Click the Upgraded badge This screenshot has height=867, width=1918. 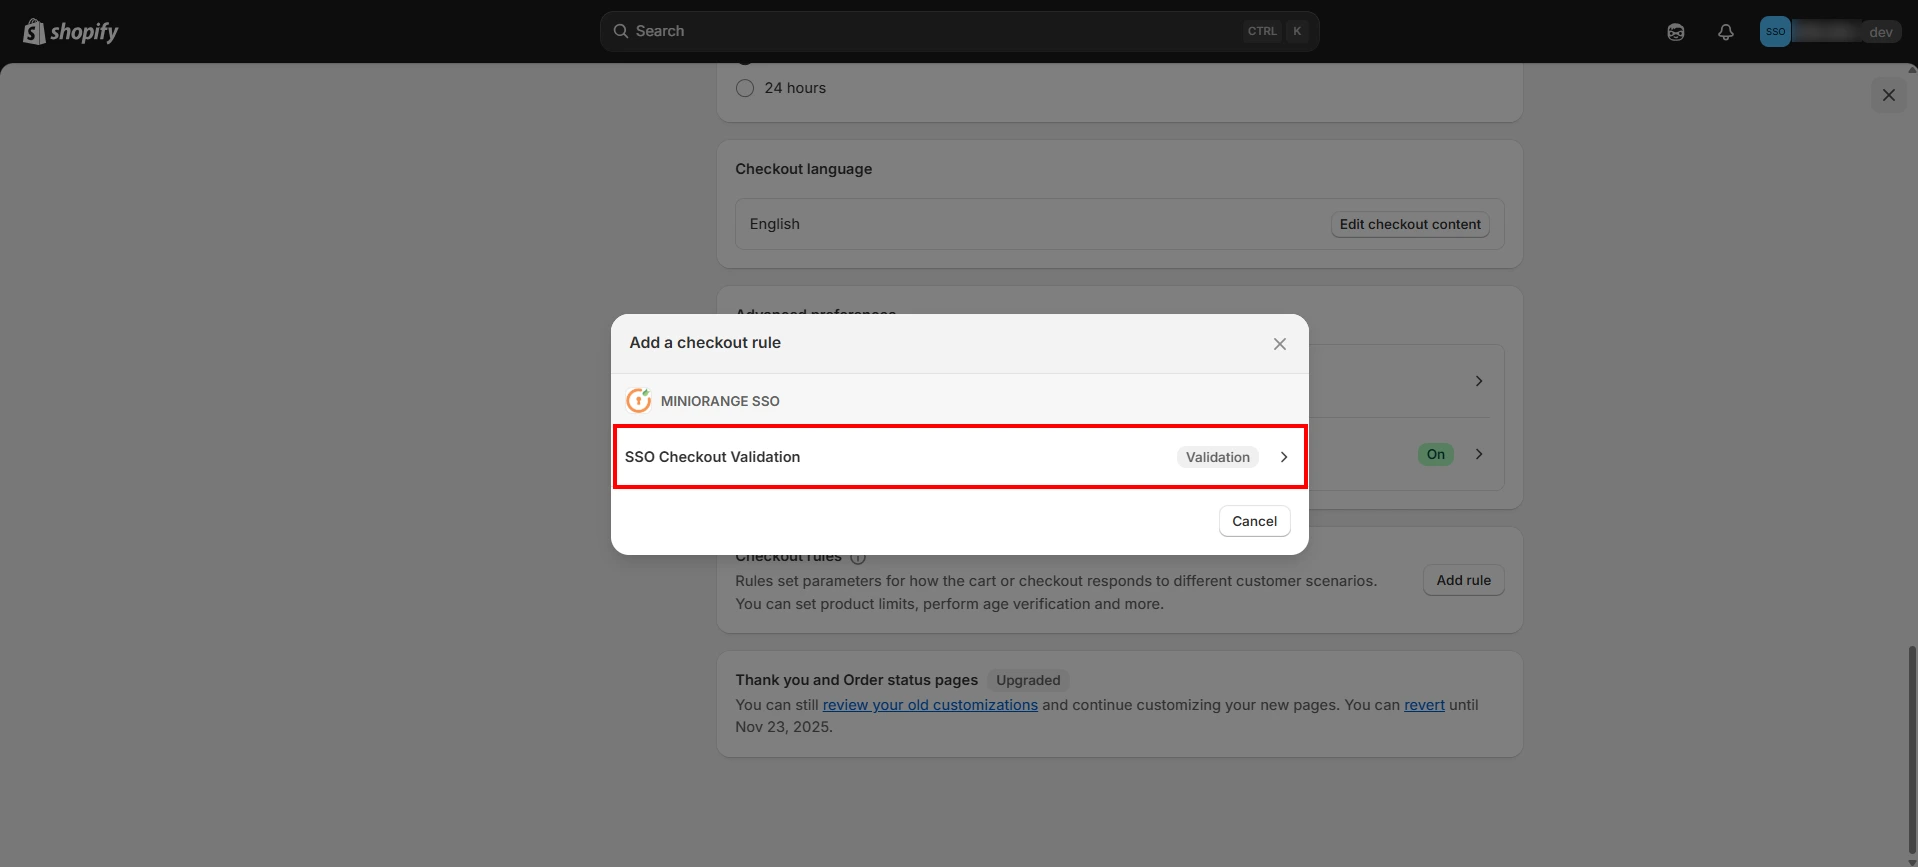[x=1028, y=680]
